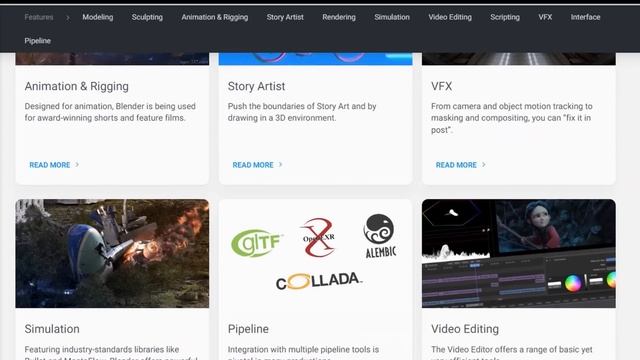Click the COLLADA logo

(319, 281)
